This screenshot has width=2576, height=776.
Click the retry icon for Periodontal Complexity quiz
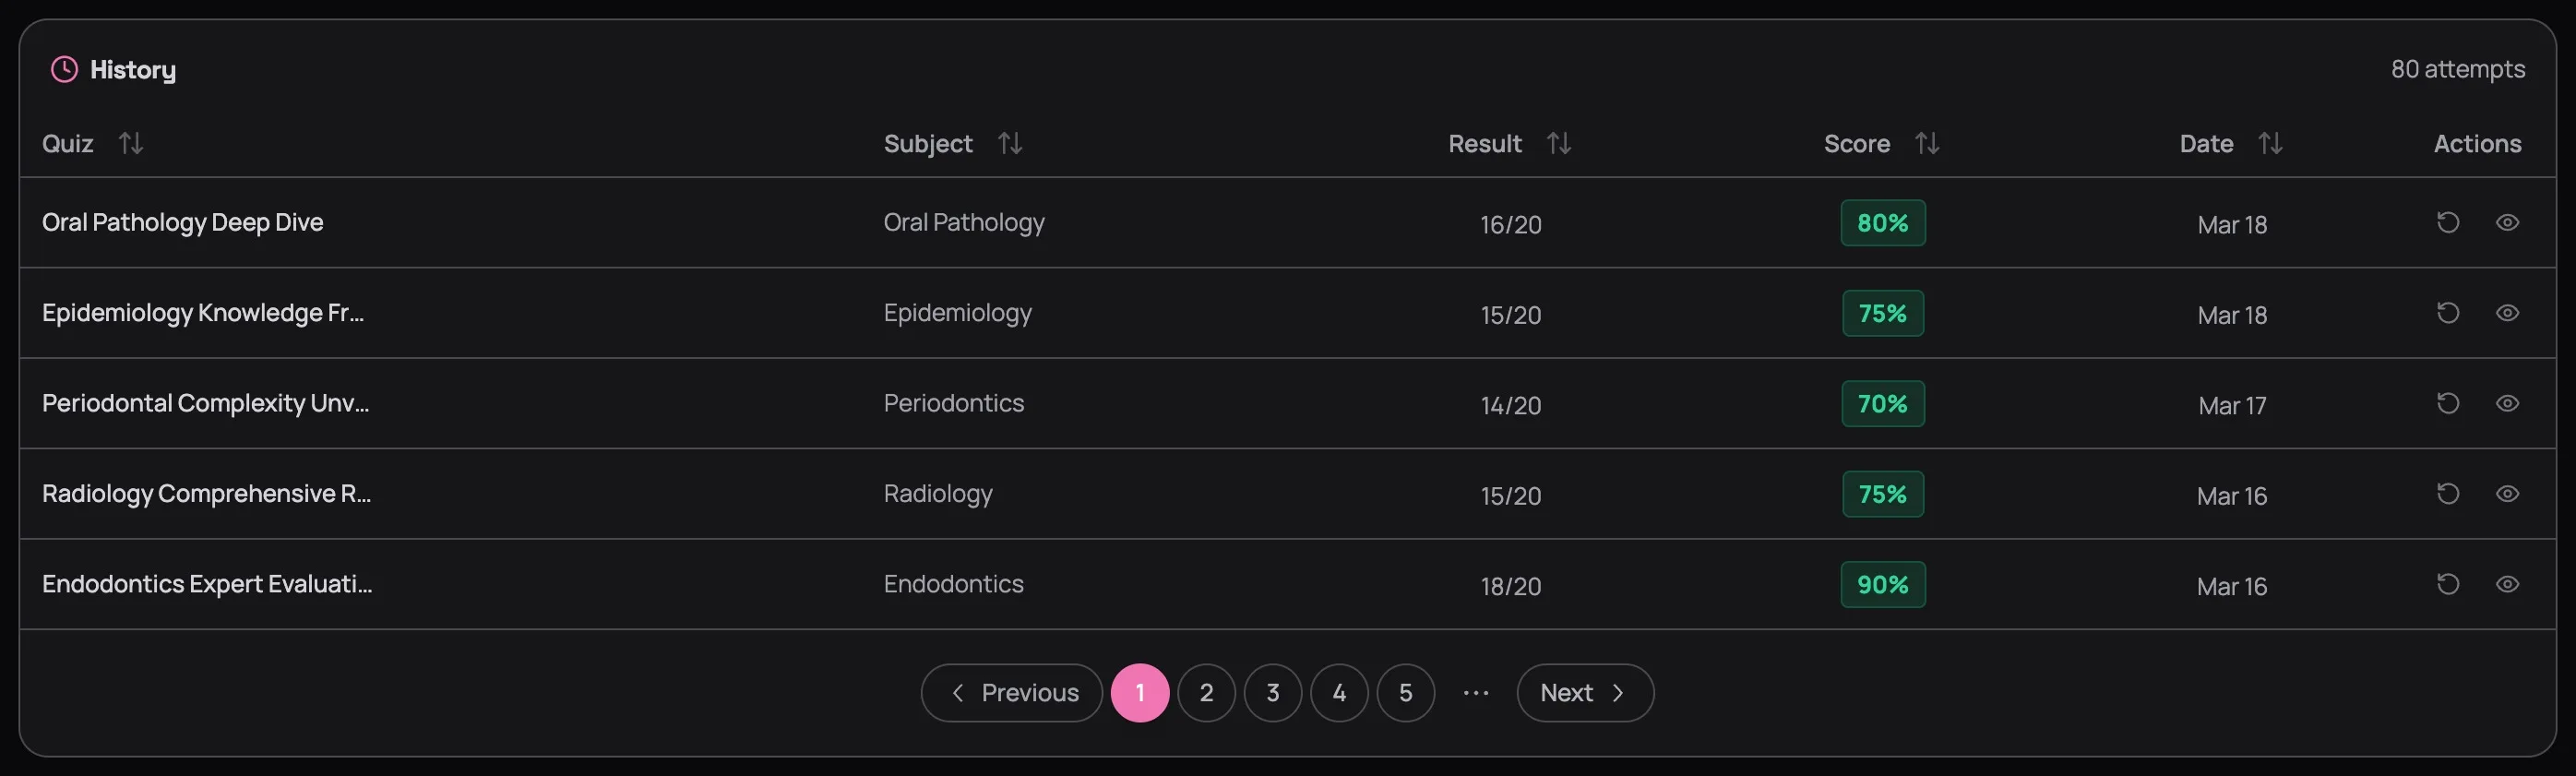2447,403
